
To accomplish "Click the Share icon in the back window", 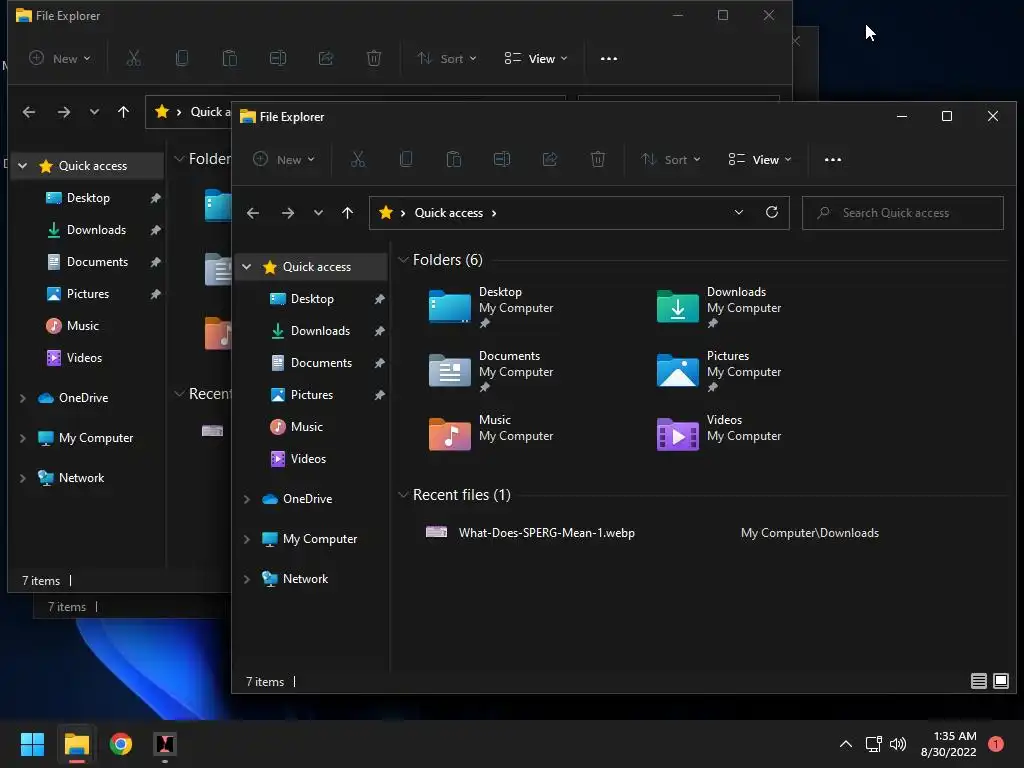I will click(326, 58).
